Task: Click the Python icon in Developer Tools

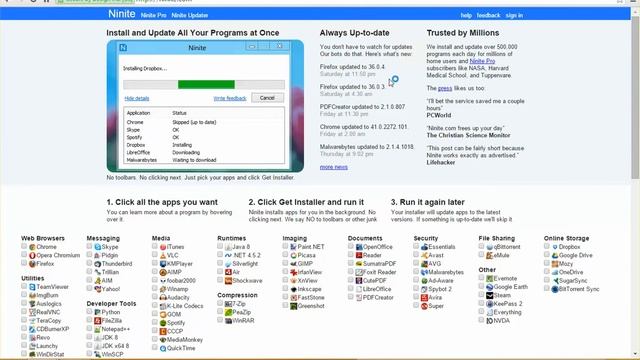Action: 98,312
